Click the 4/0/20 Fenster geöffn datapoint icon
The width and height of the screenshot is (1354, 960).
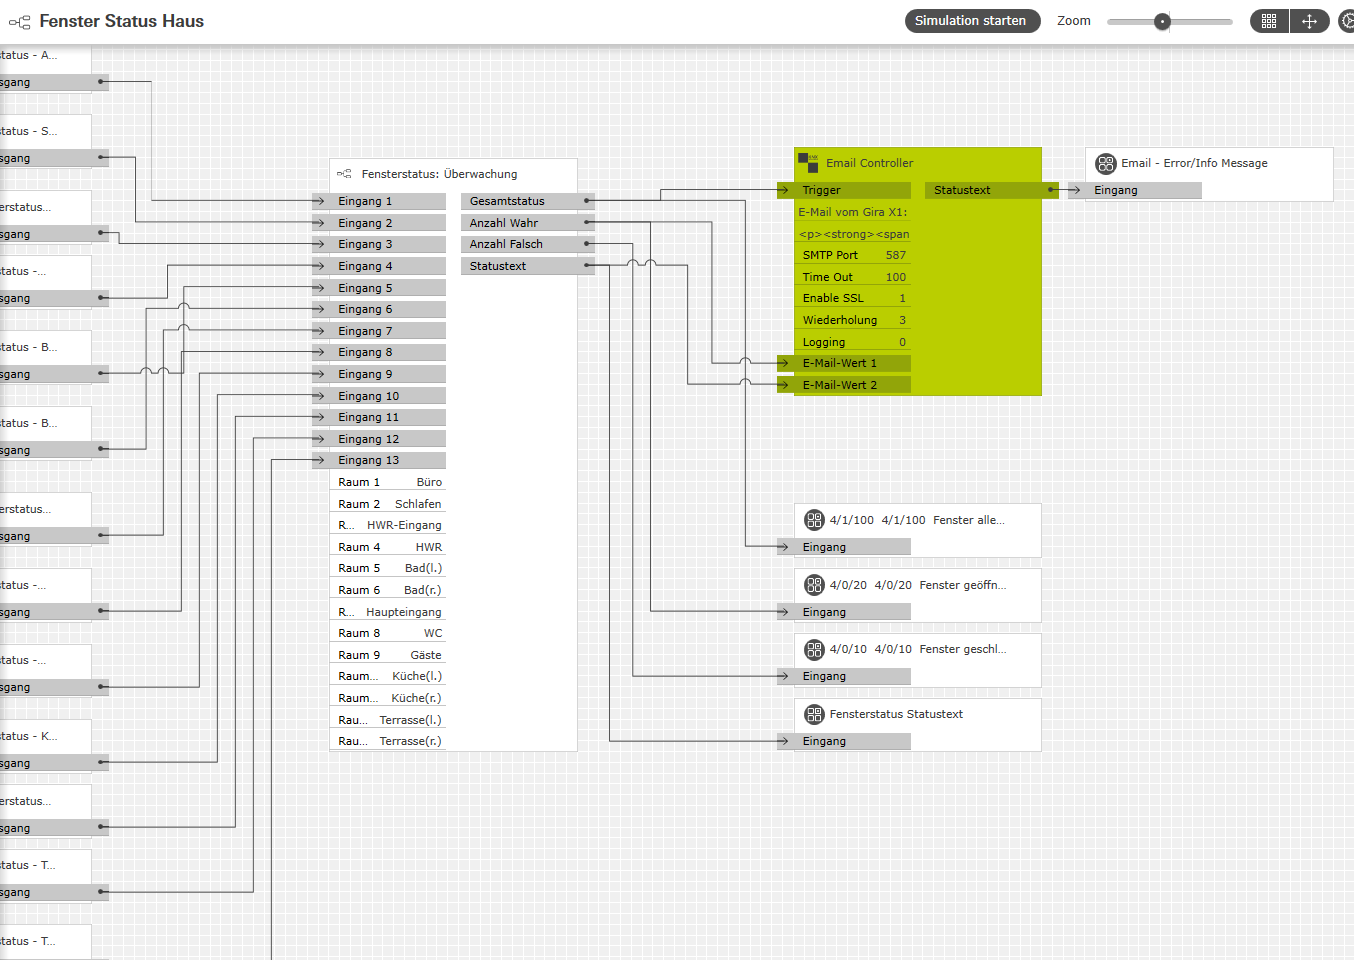point(814,585)
